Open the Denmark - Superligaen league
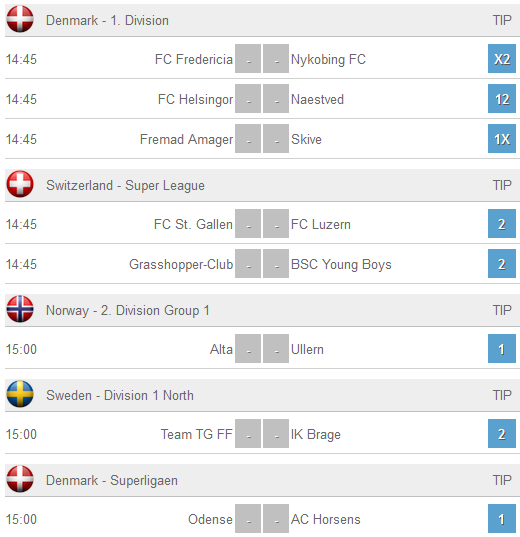 112,480
